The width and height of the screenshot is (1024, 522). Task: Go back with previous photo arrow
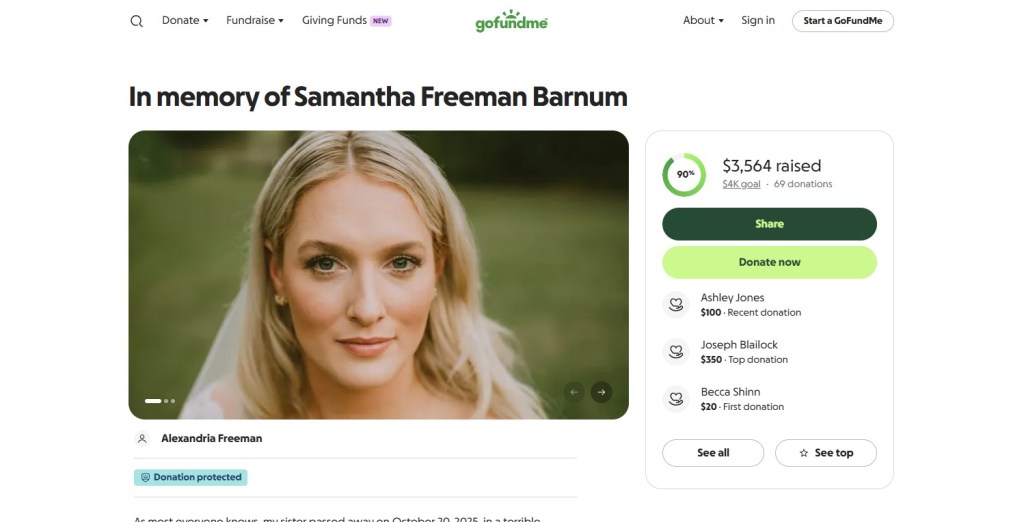tap(574, 392)
